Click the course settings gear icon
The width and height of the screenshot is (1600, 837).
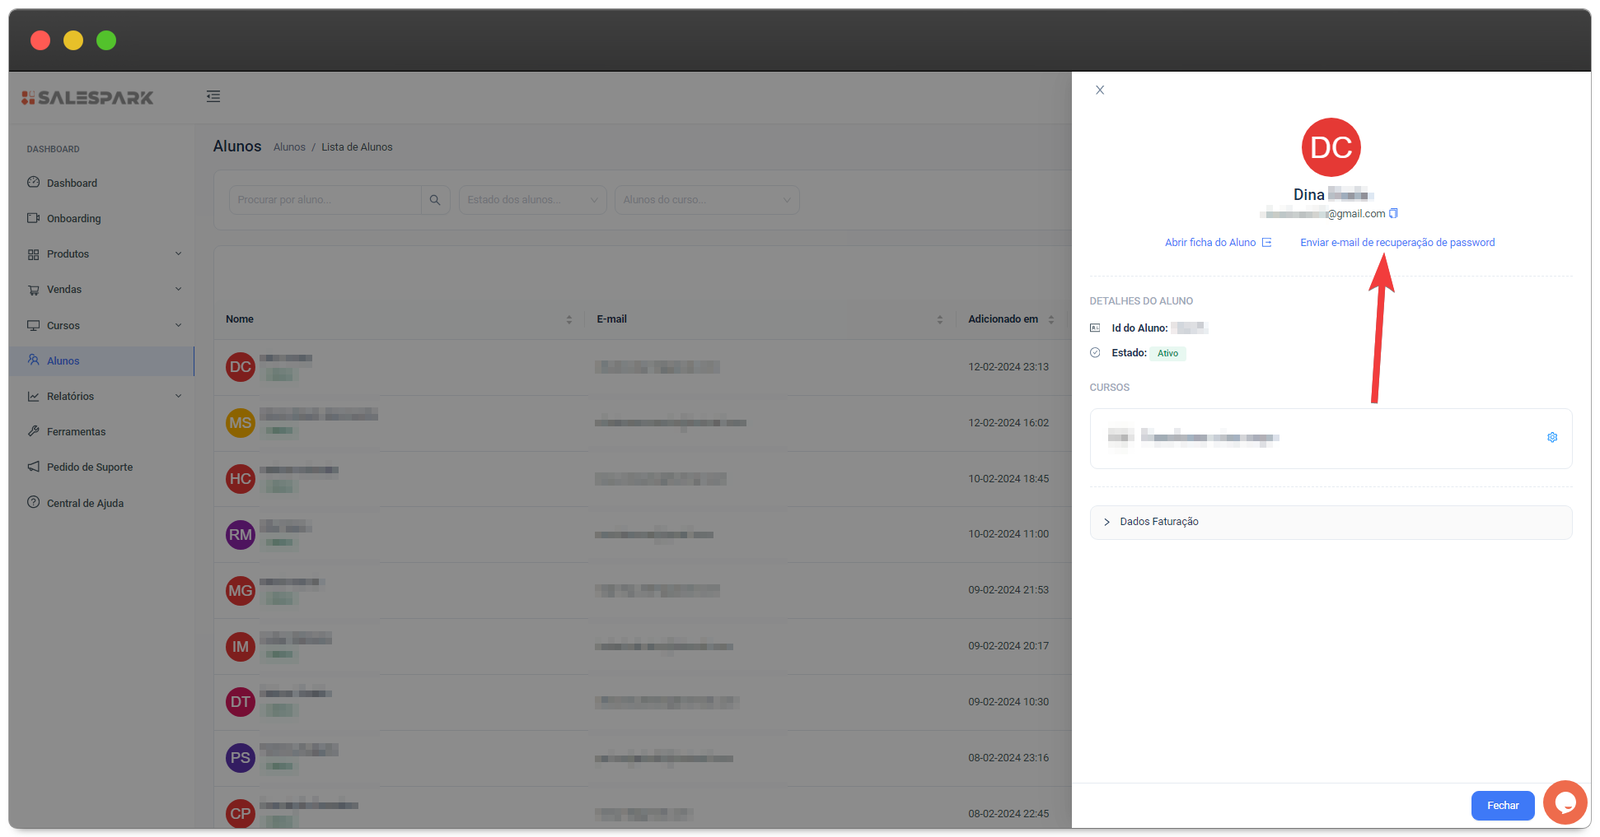[x=1552, y=437]
